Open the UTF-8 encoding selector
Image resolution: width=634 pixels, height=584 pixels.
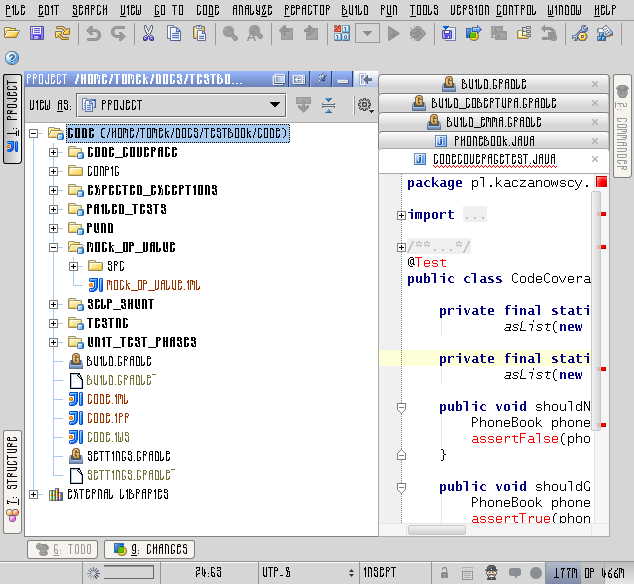click(308, 573)
